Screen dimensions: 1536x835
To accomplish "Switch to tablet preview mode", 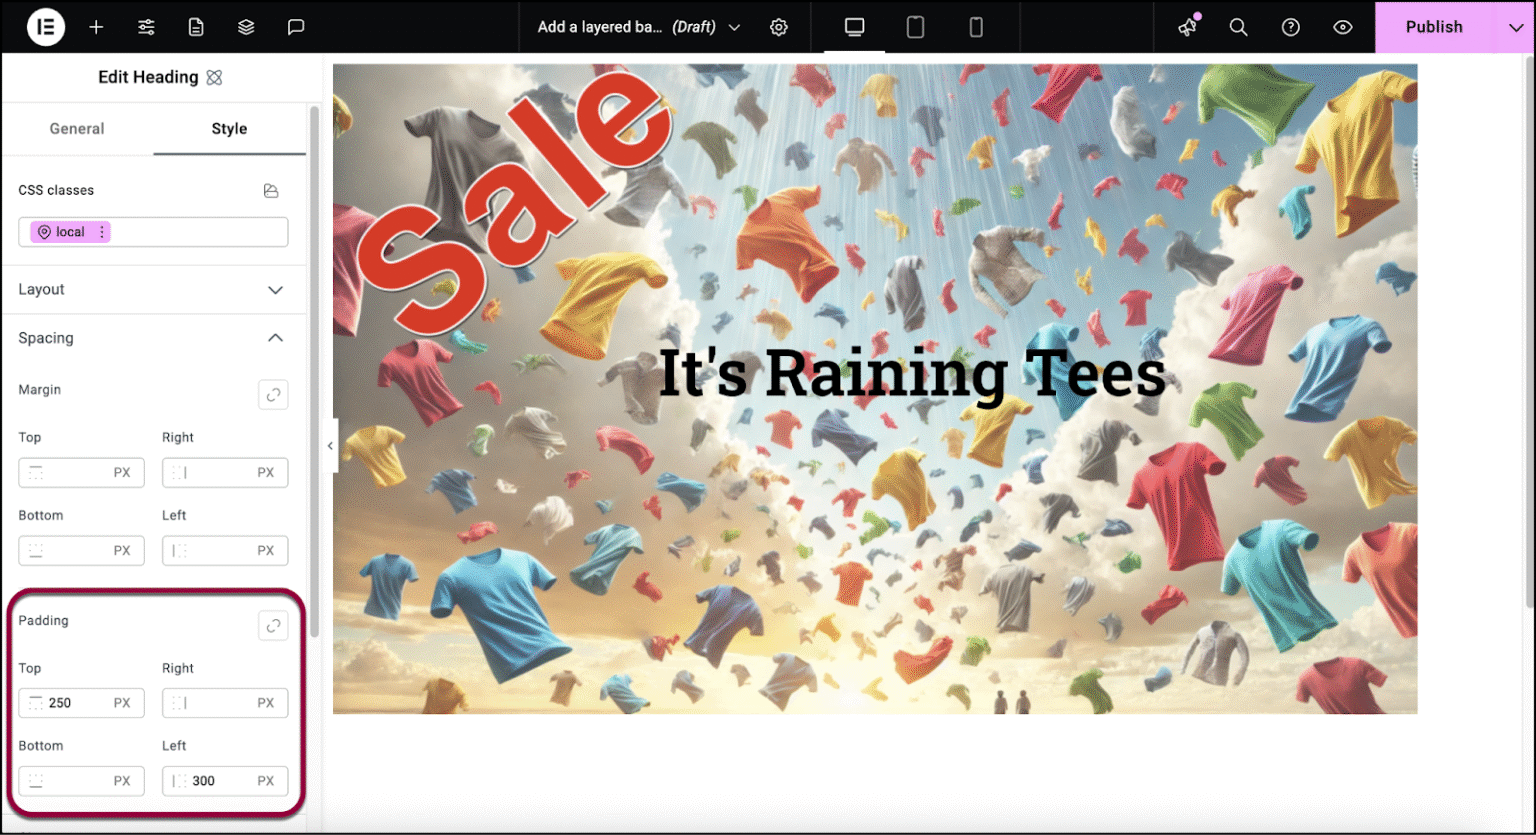I will coord(915,27).
